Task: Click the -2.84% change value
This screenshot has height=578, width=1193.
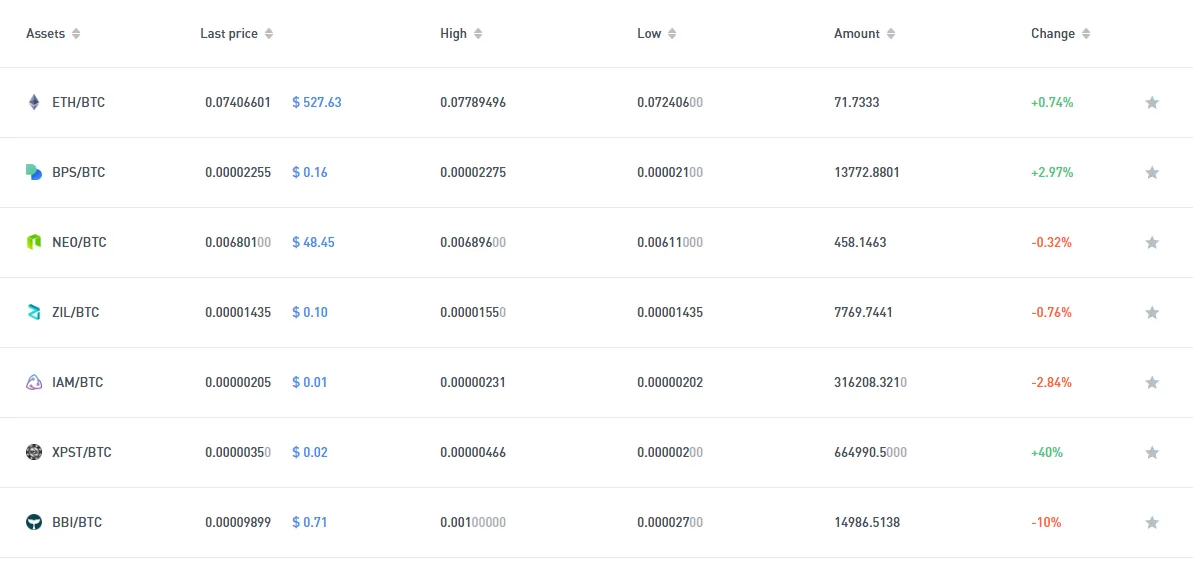Action: 1051,382
